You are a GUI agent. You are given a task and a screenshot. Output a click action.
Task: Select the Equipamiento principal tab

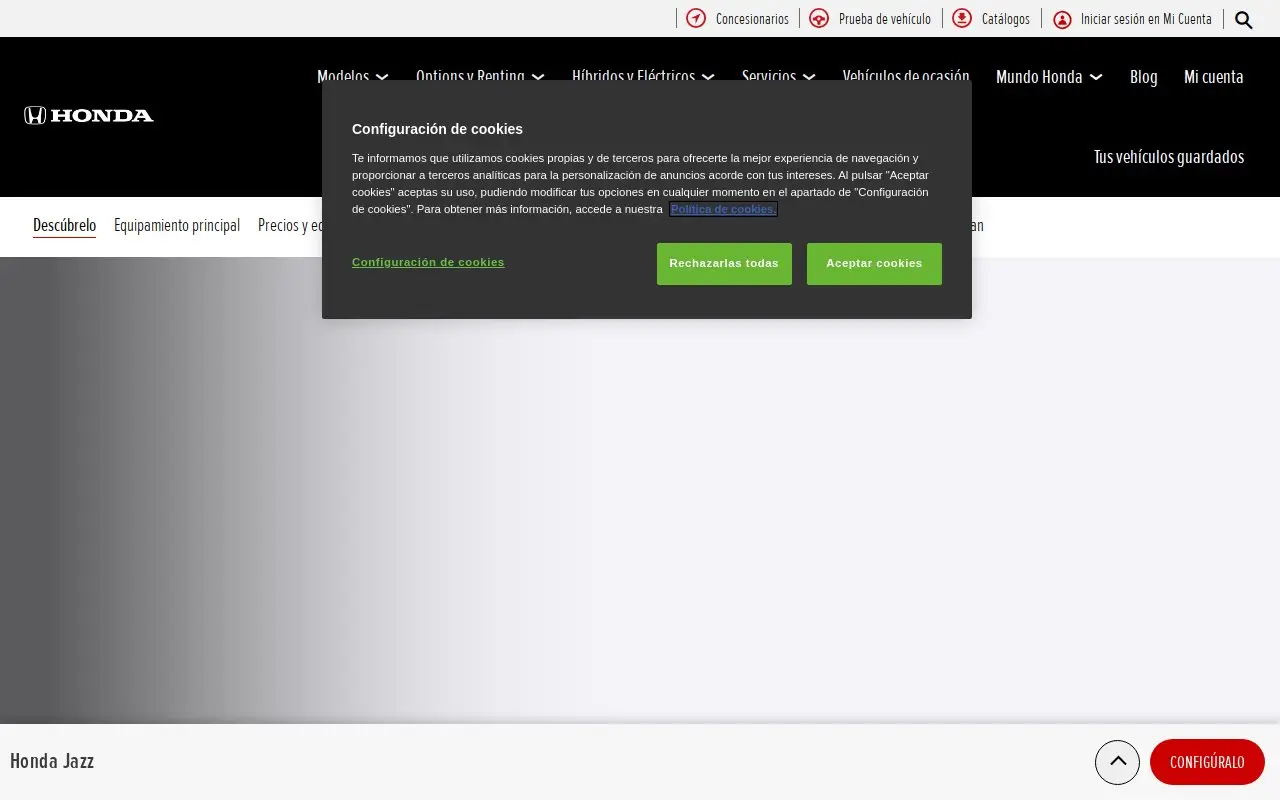point(177,225)
